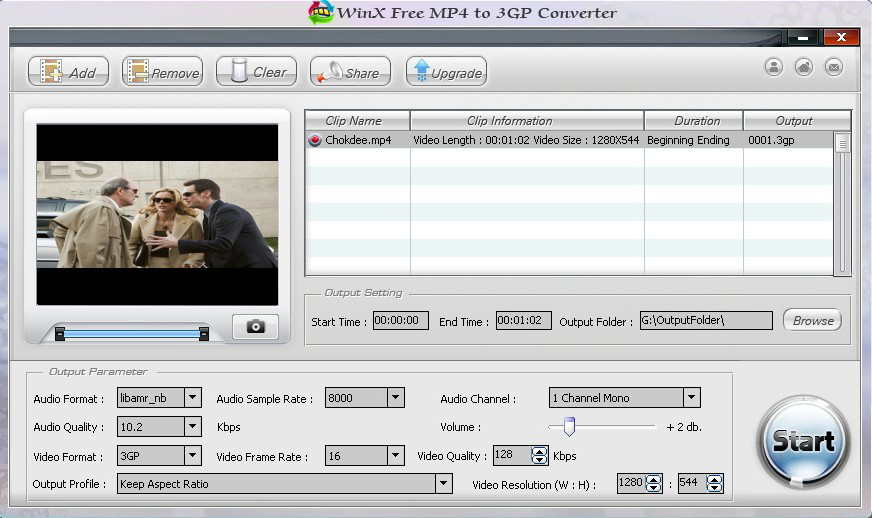
Task: Click the Clip Name column header
Action: 358,121
